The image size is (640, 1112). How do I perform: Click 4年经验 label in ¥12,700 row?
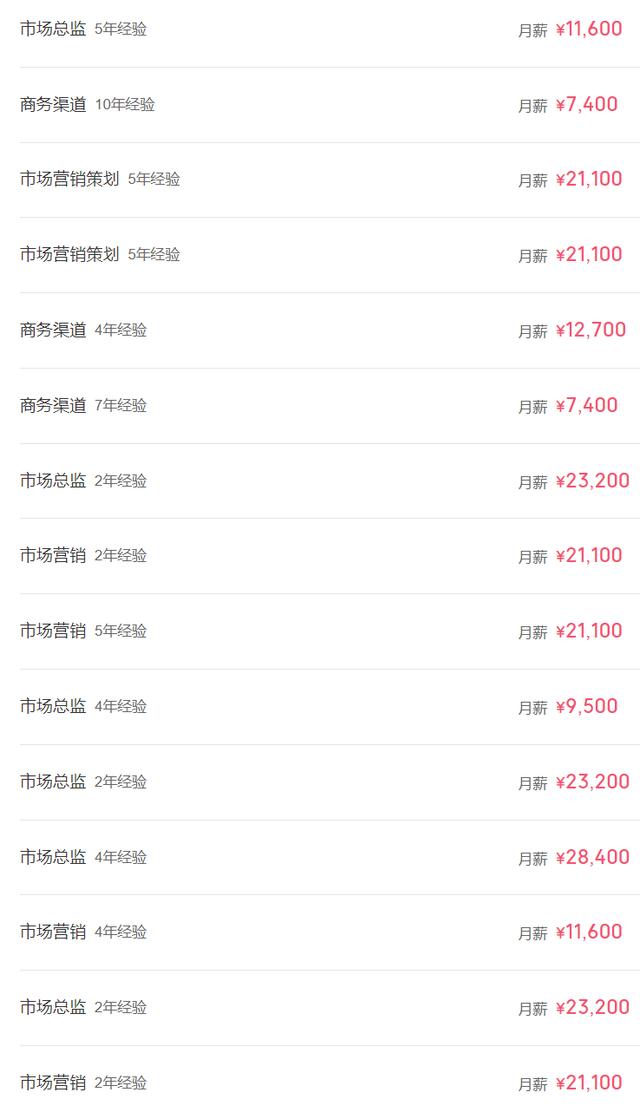[x=121, y=330]
